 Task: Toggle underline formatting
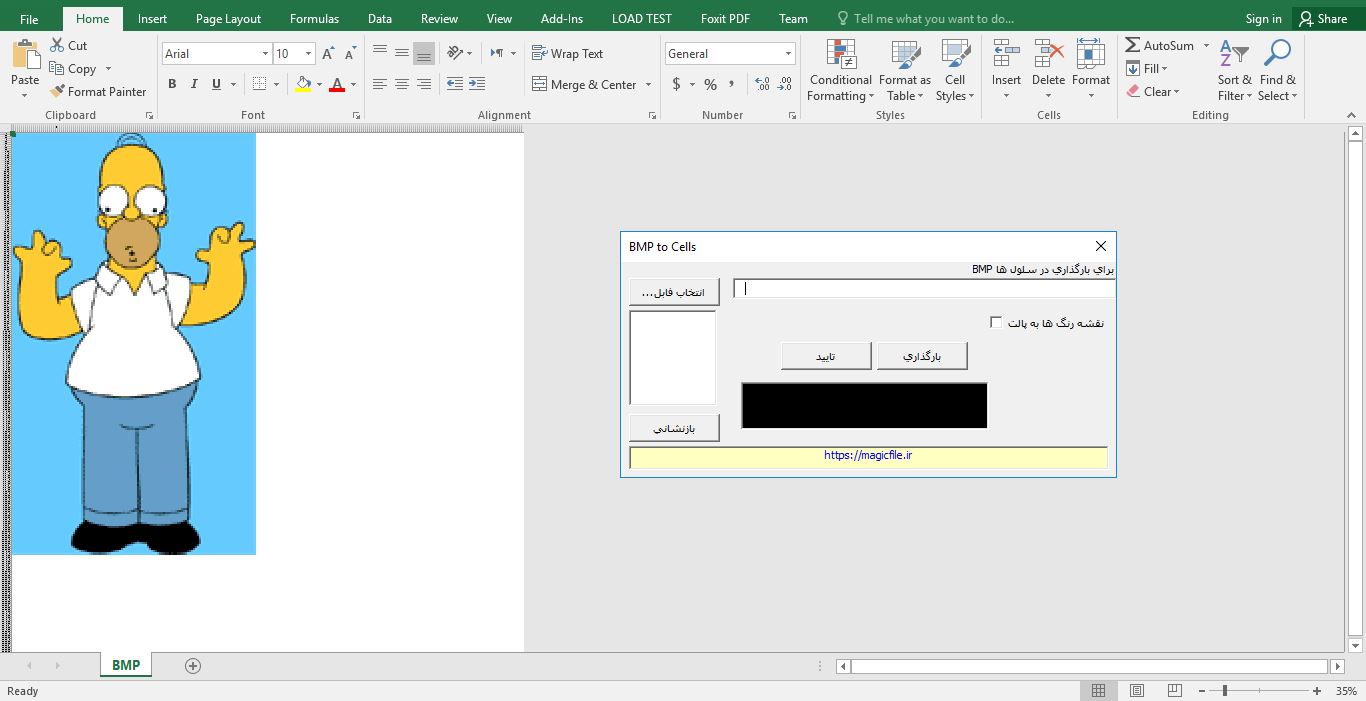point(216,85)
